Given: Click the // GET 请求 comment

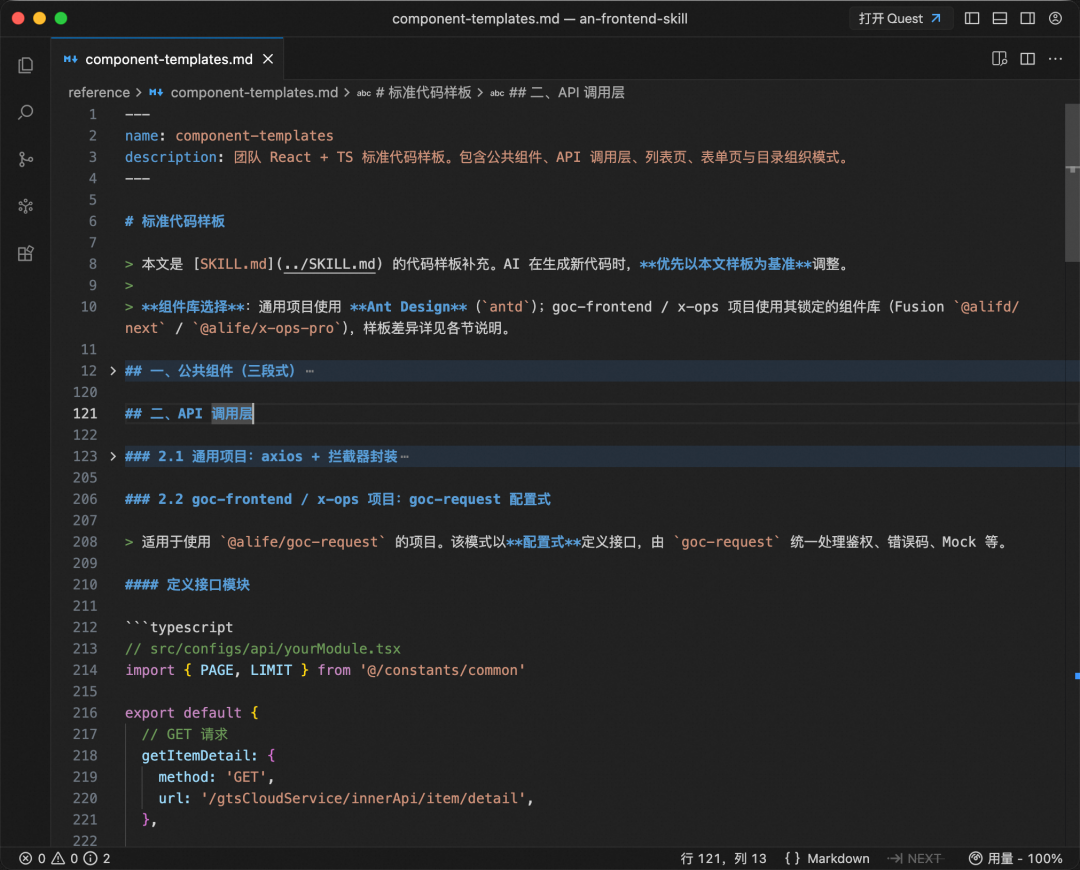Looking at the screenshot, I should pos(185,734).
